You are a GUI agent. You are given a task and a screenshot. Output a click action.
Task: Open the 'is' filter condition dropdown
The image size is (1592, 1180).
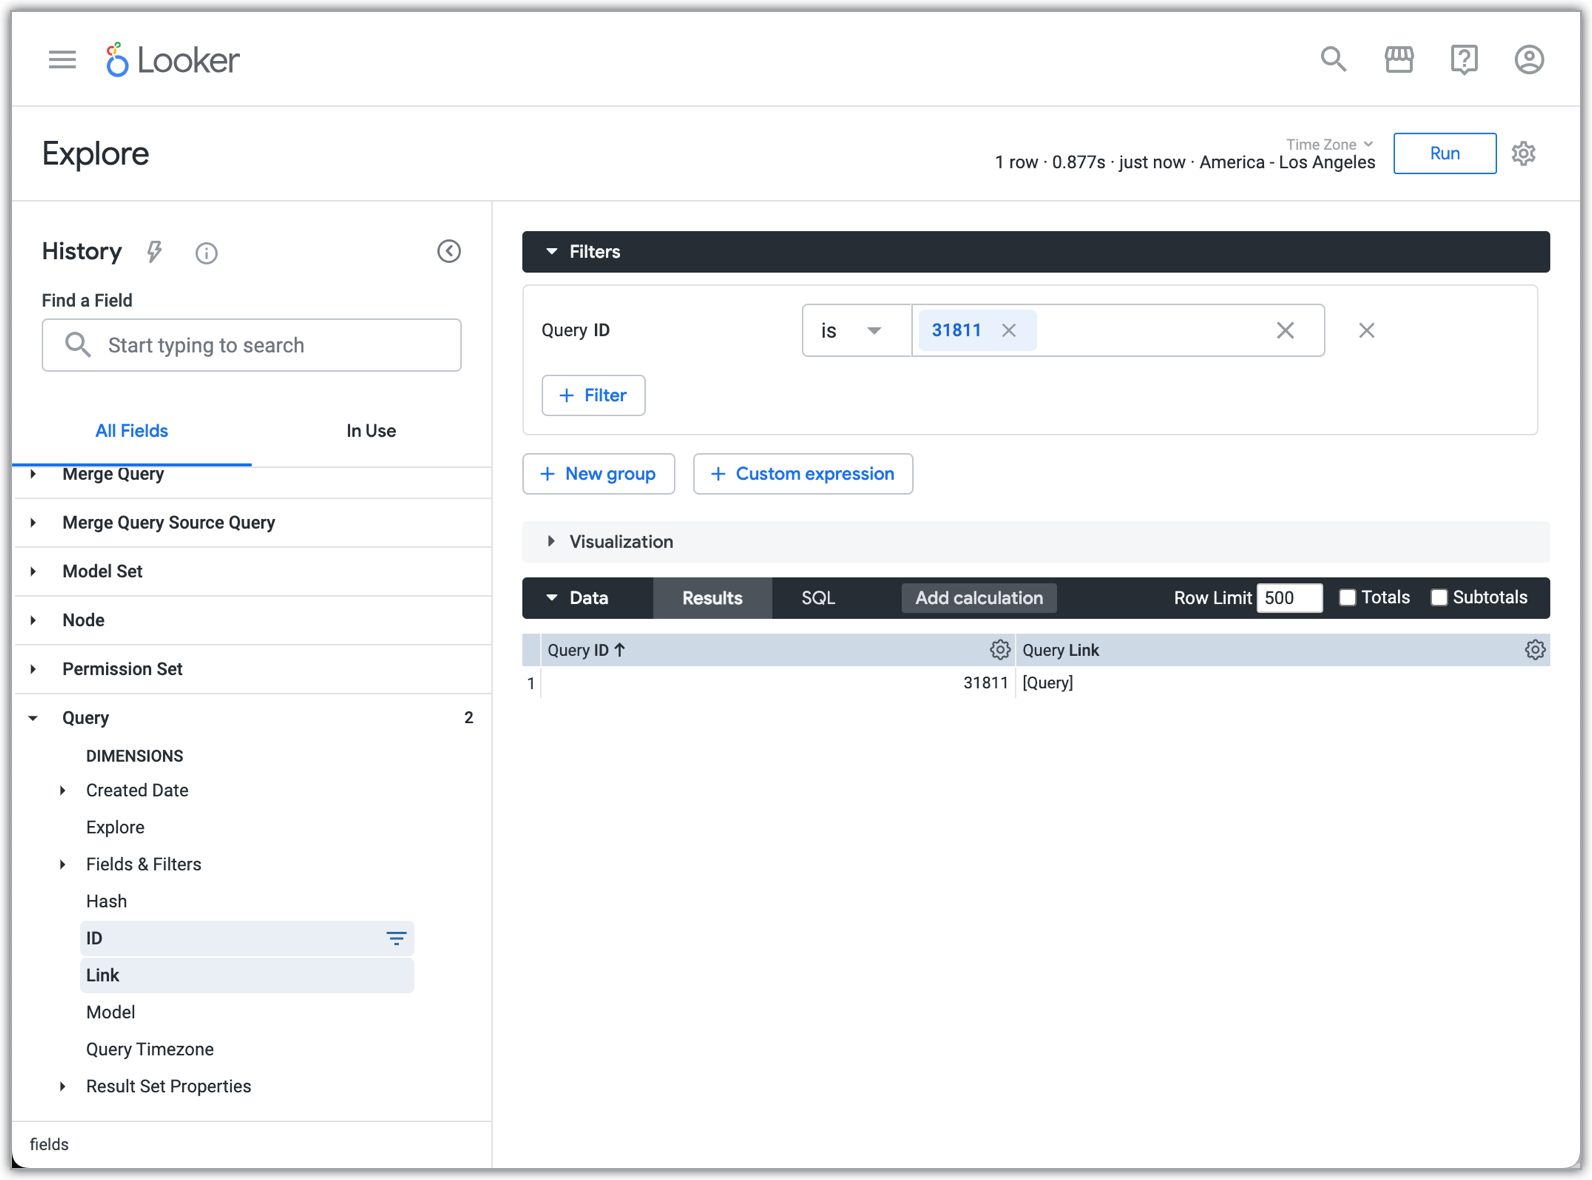[x=855, y=331]
